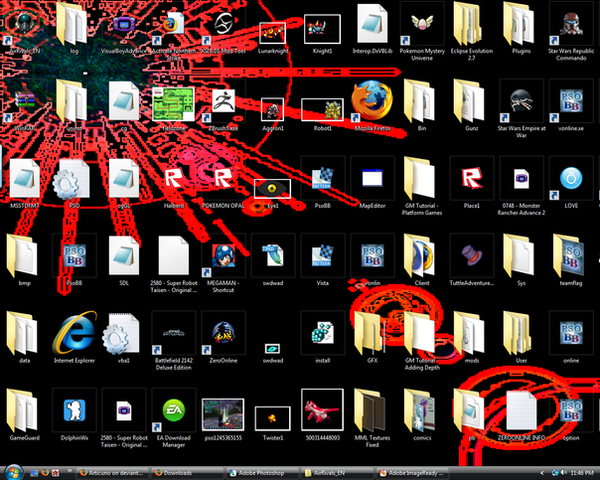Launch the large Mozilla Firefox desktop shortcut
Screen dimensions: 600x480
372,101
